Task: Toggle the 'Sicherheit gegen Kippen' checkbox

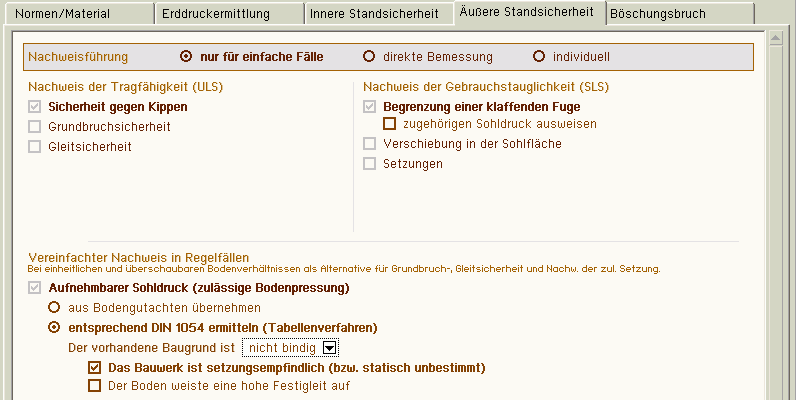Action: coord(35,107)
